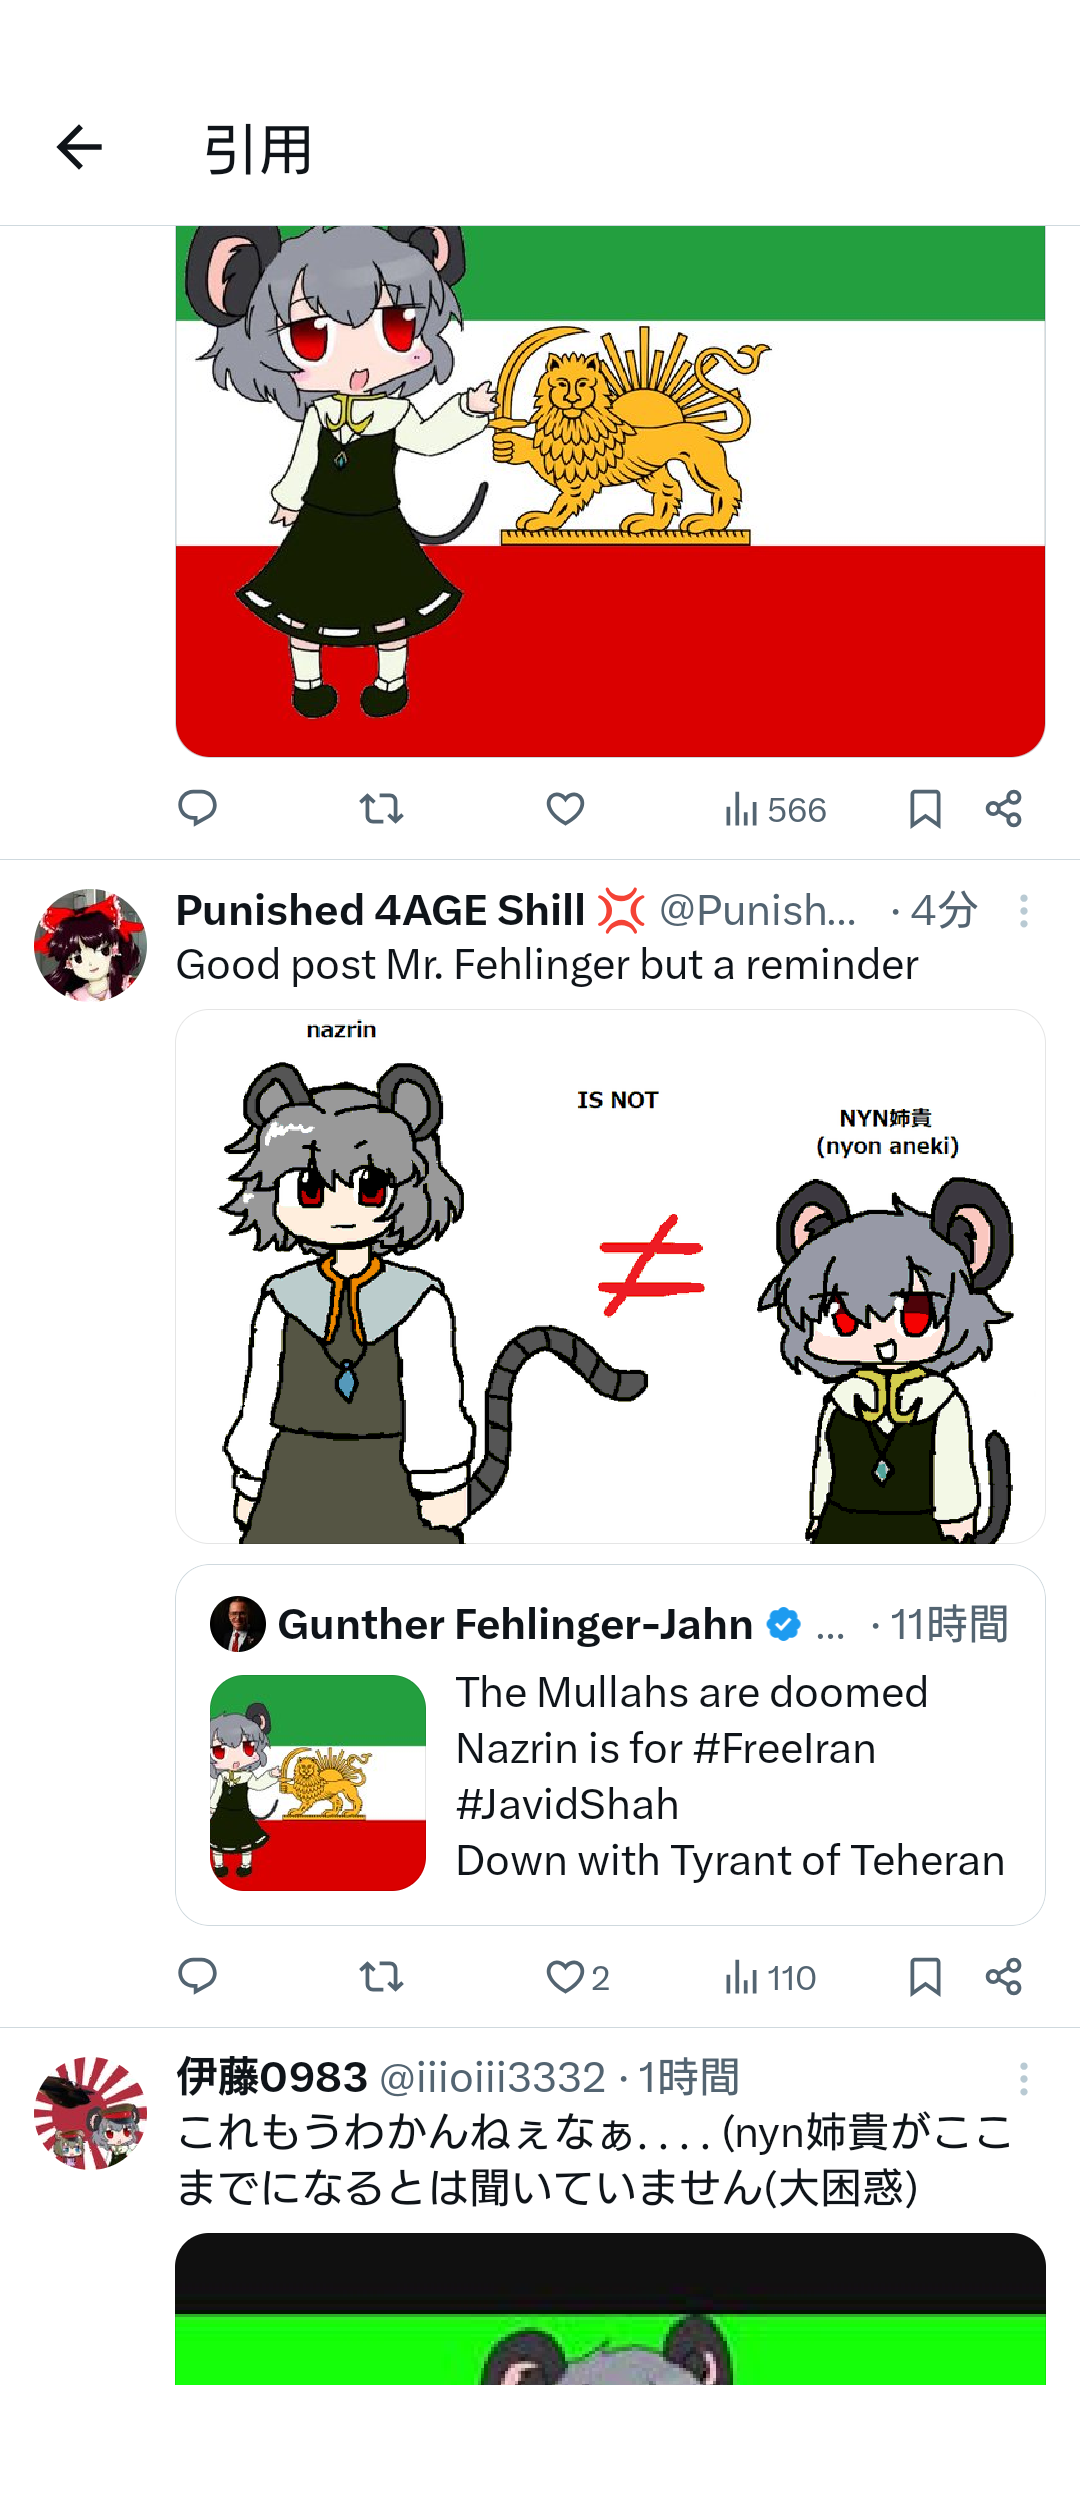Go back using the arrow icon
1080x2520 pixels.
tap(79, 148)
